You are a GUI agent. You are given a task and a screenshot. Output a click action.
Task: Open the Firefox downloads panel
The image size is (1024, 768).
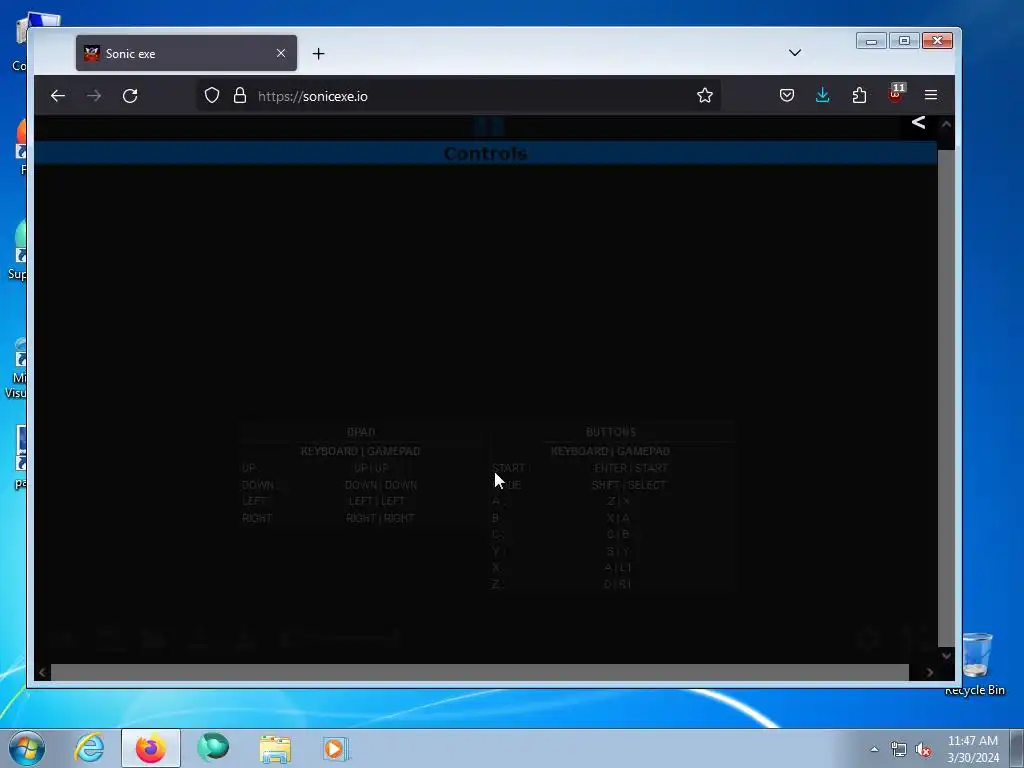point(823,95)
